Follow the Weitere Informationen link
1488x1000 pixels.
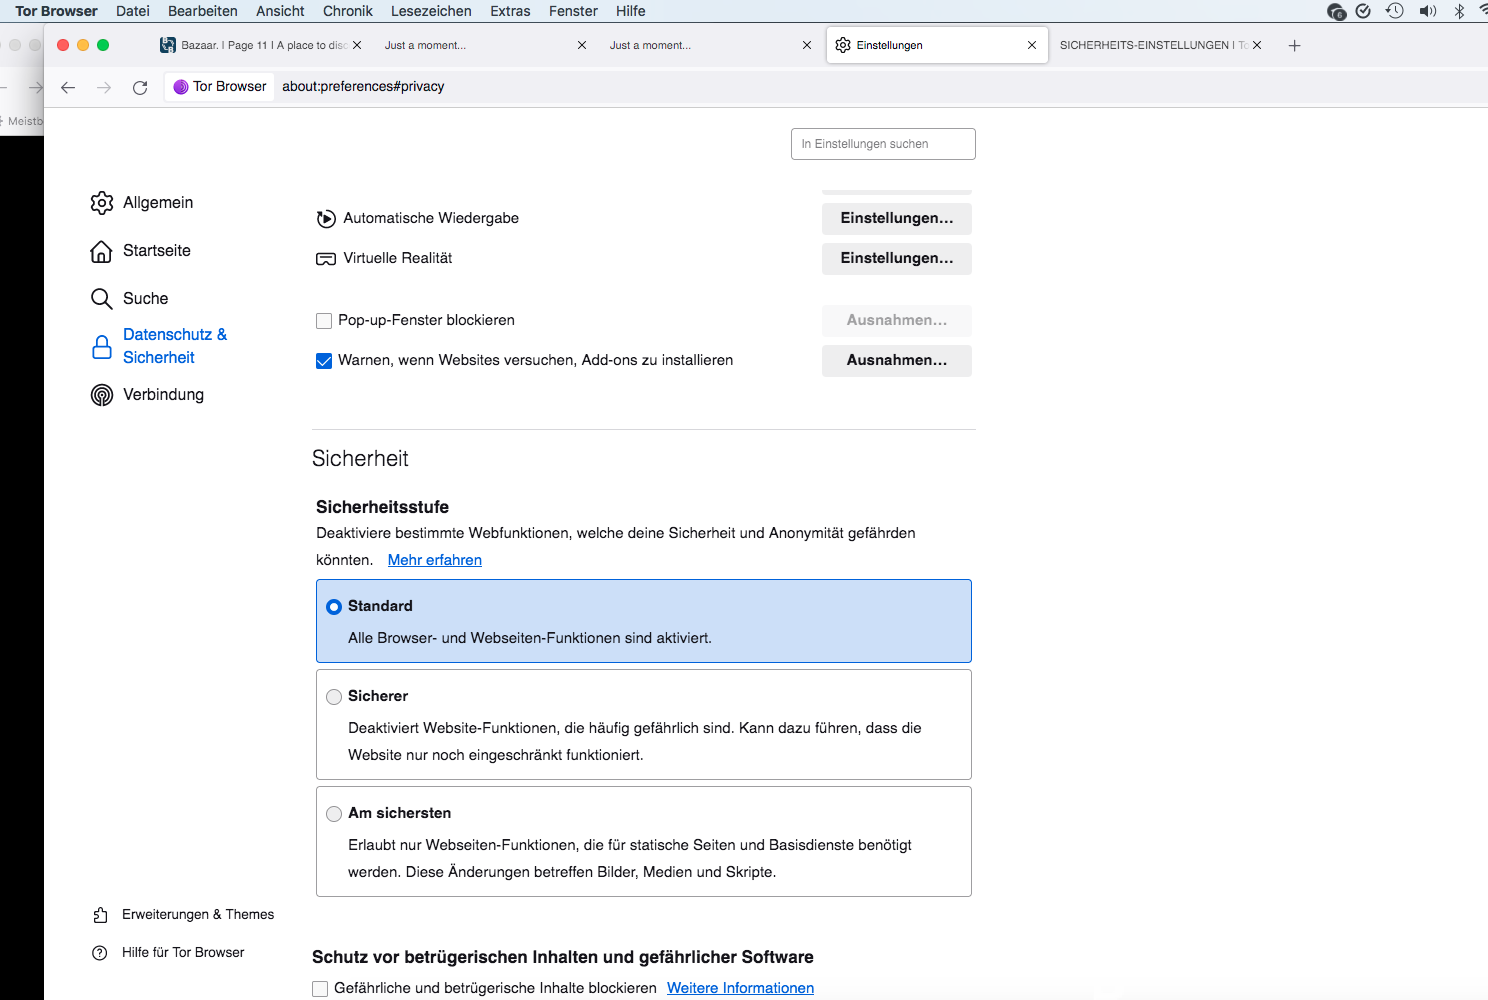click(740, 989)
